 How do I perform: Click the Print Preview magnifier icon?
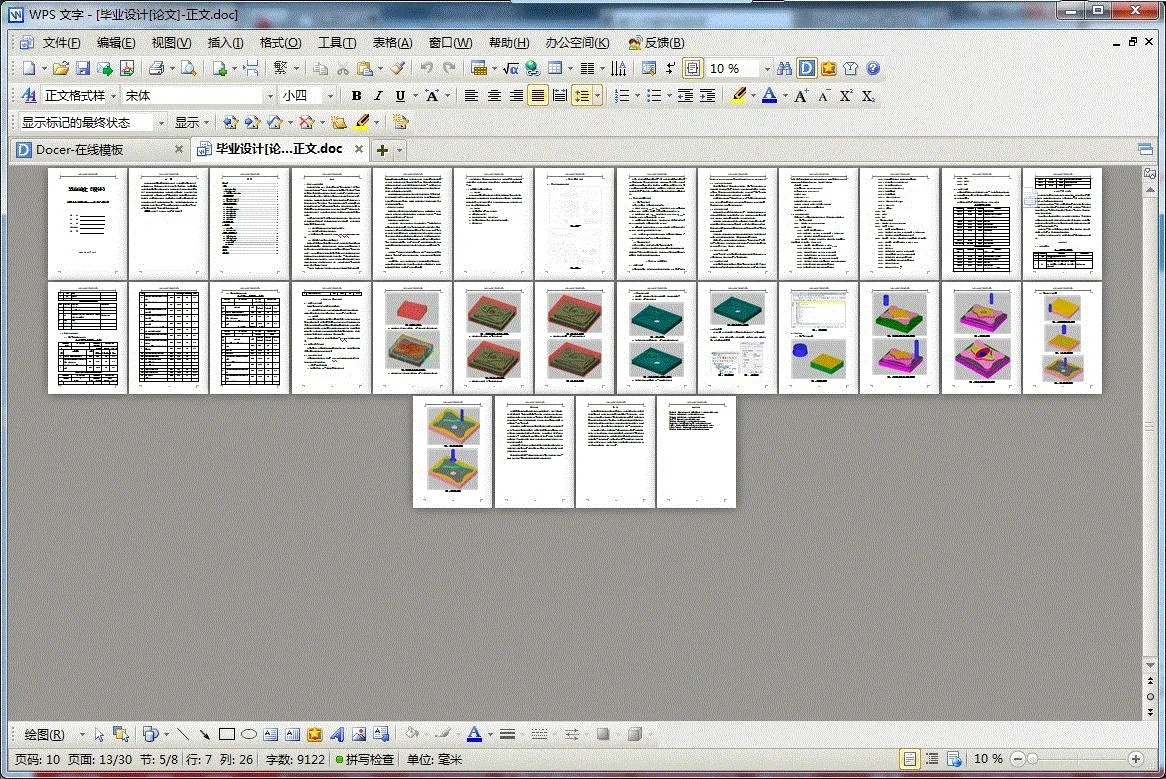[189, 68]
